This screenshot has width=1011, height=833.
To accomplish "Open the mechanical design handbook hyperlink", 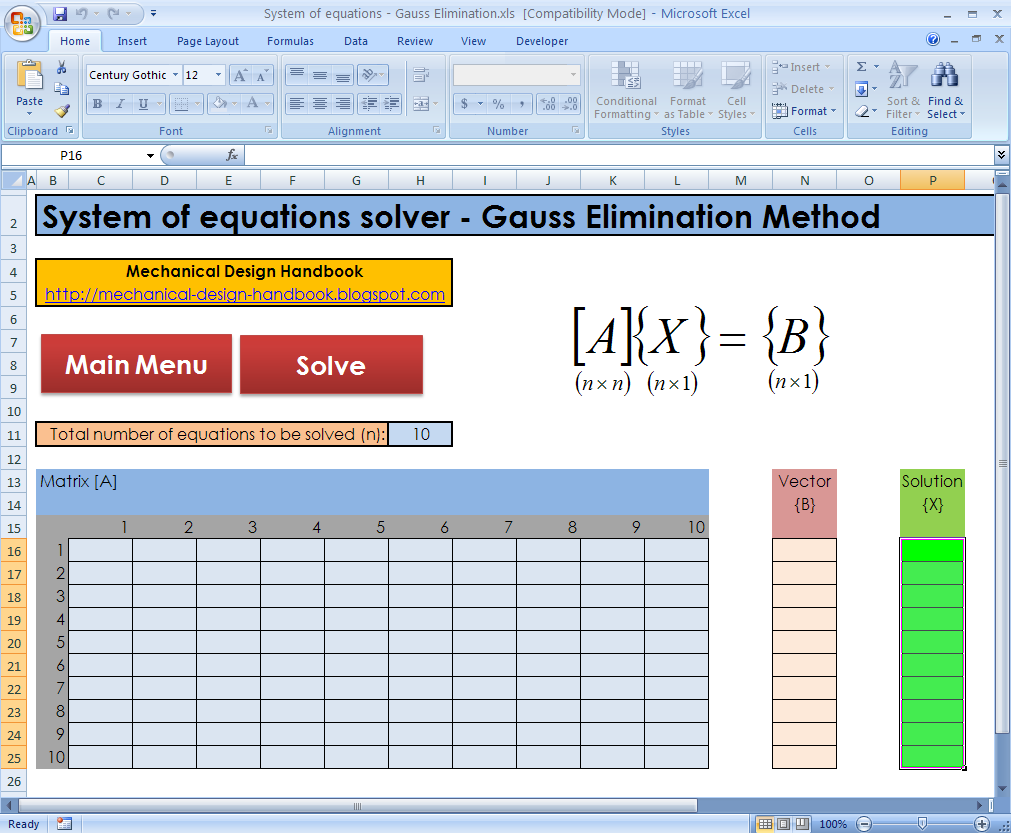I will [x=244, y=294].
